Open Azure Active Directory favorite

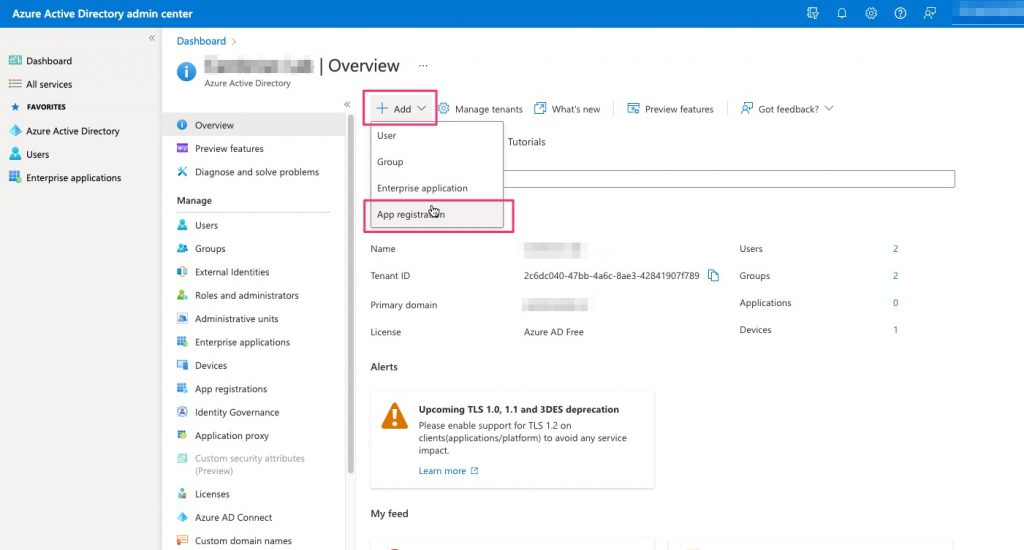click(72, 131)
